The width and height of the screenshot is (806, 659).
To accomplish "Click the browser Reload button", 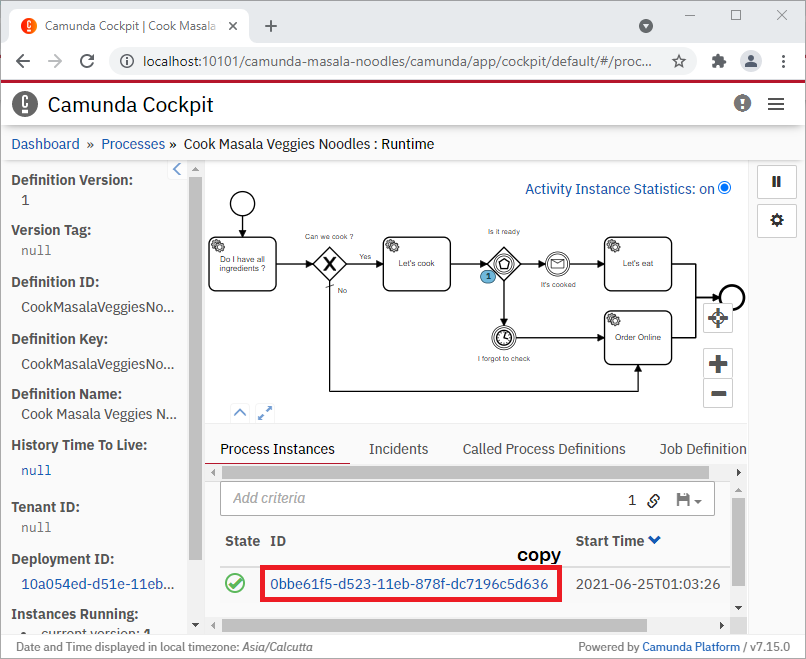I will click(87, 61).
